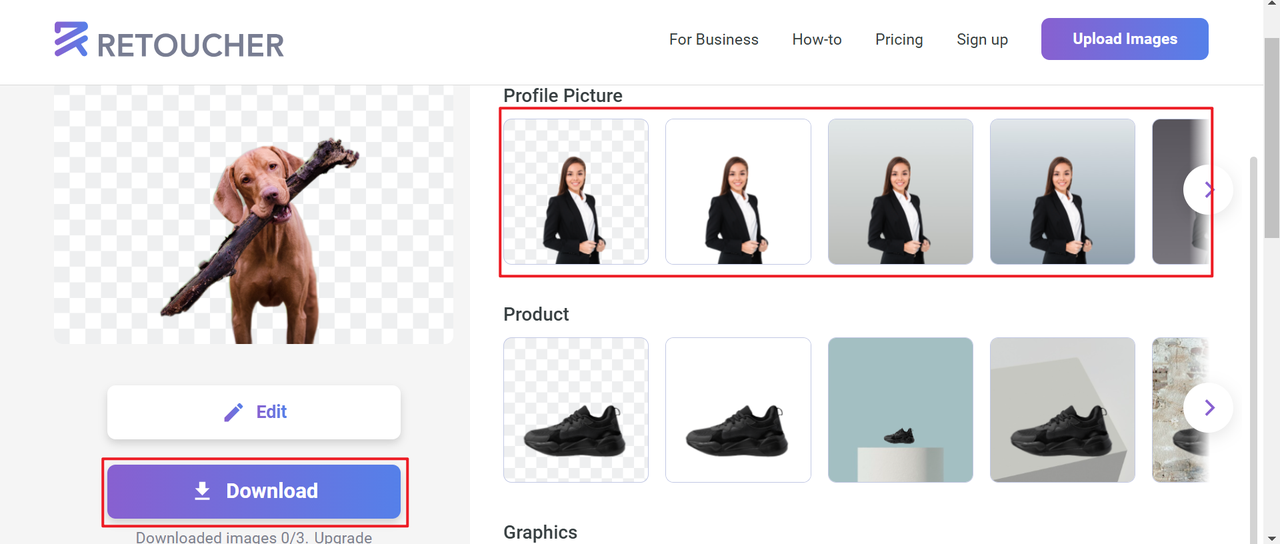Open the How-to page
Screen dimensions: 1280x544
coord(817,39)
